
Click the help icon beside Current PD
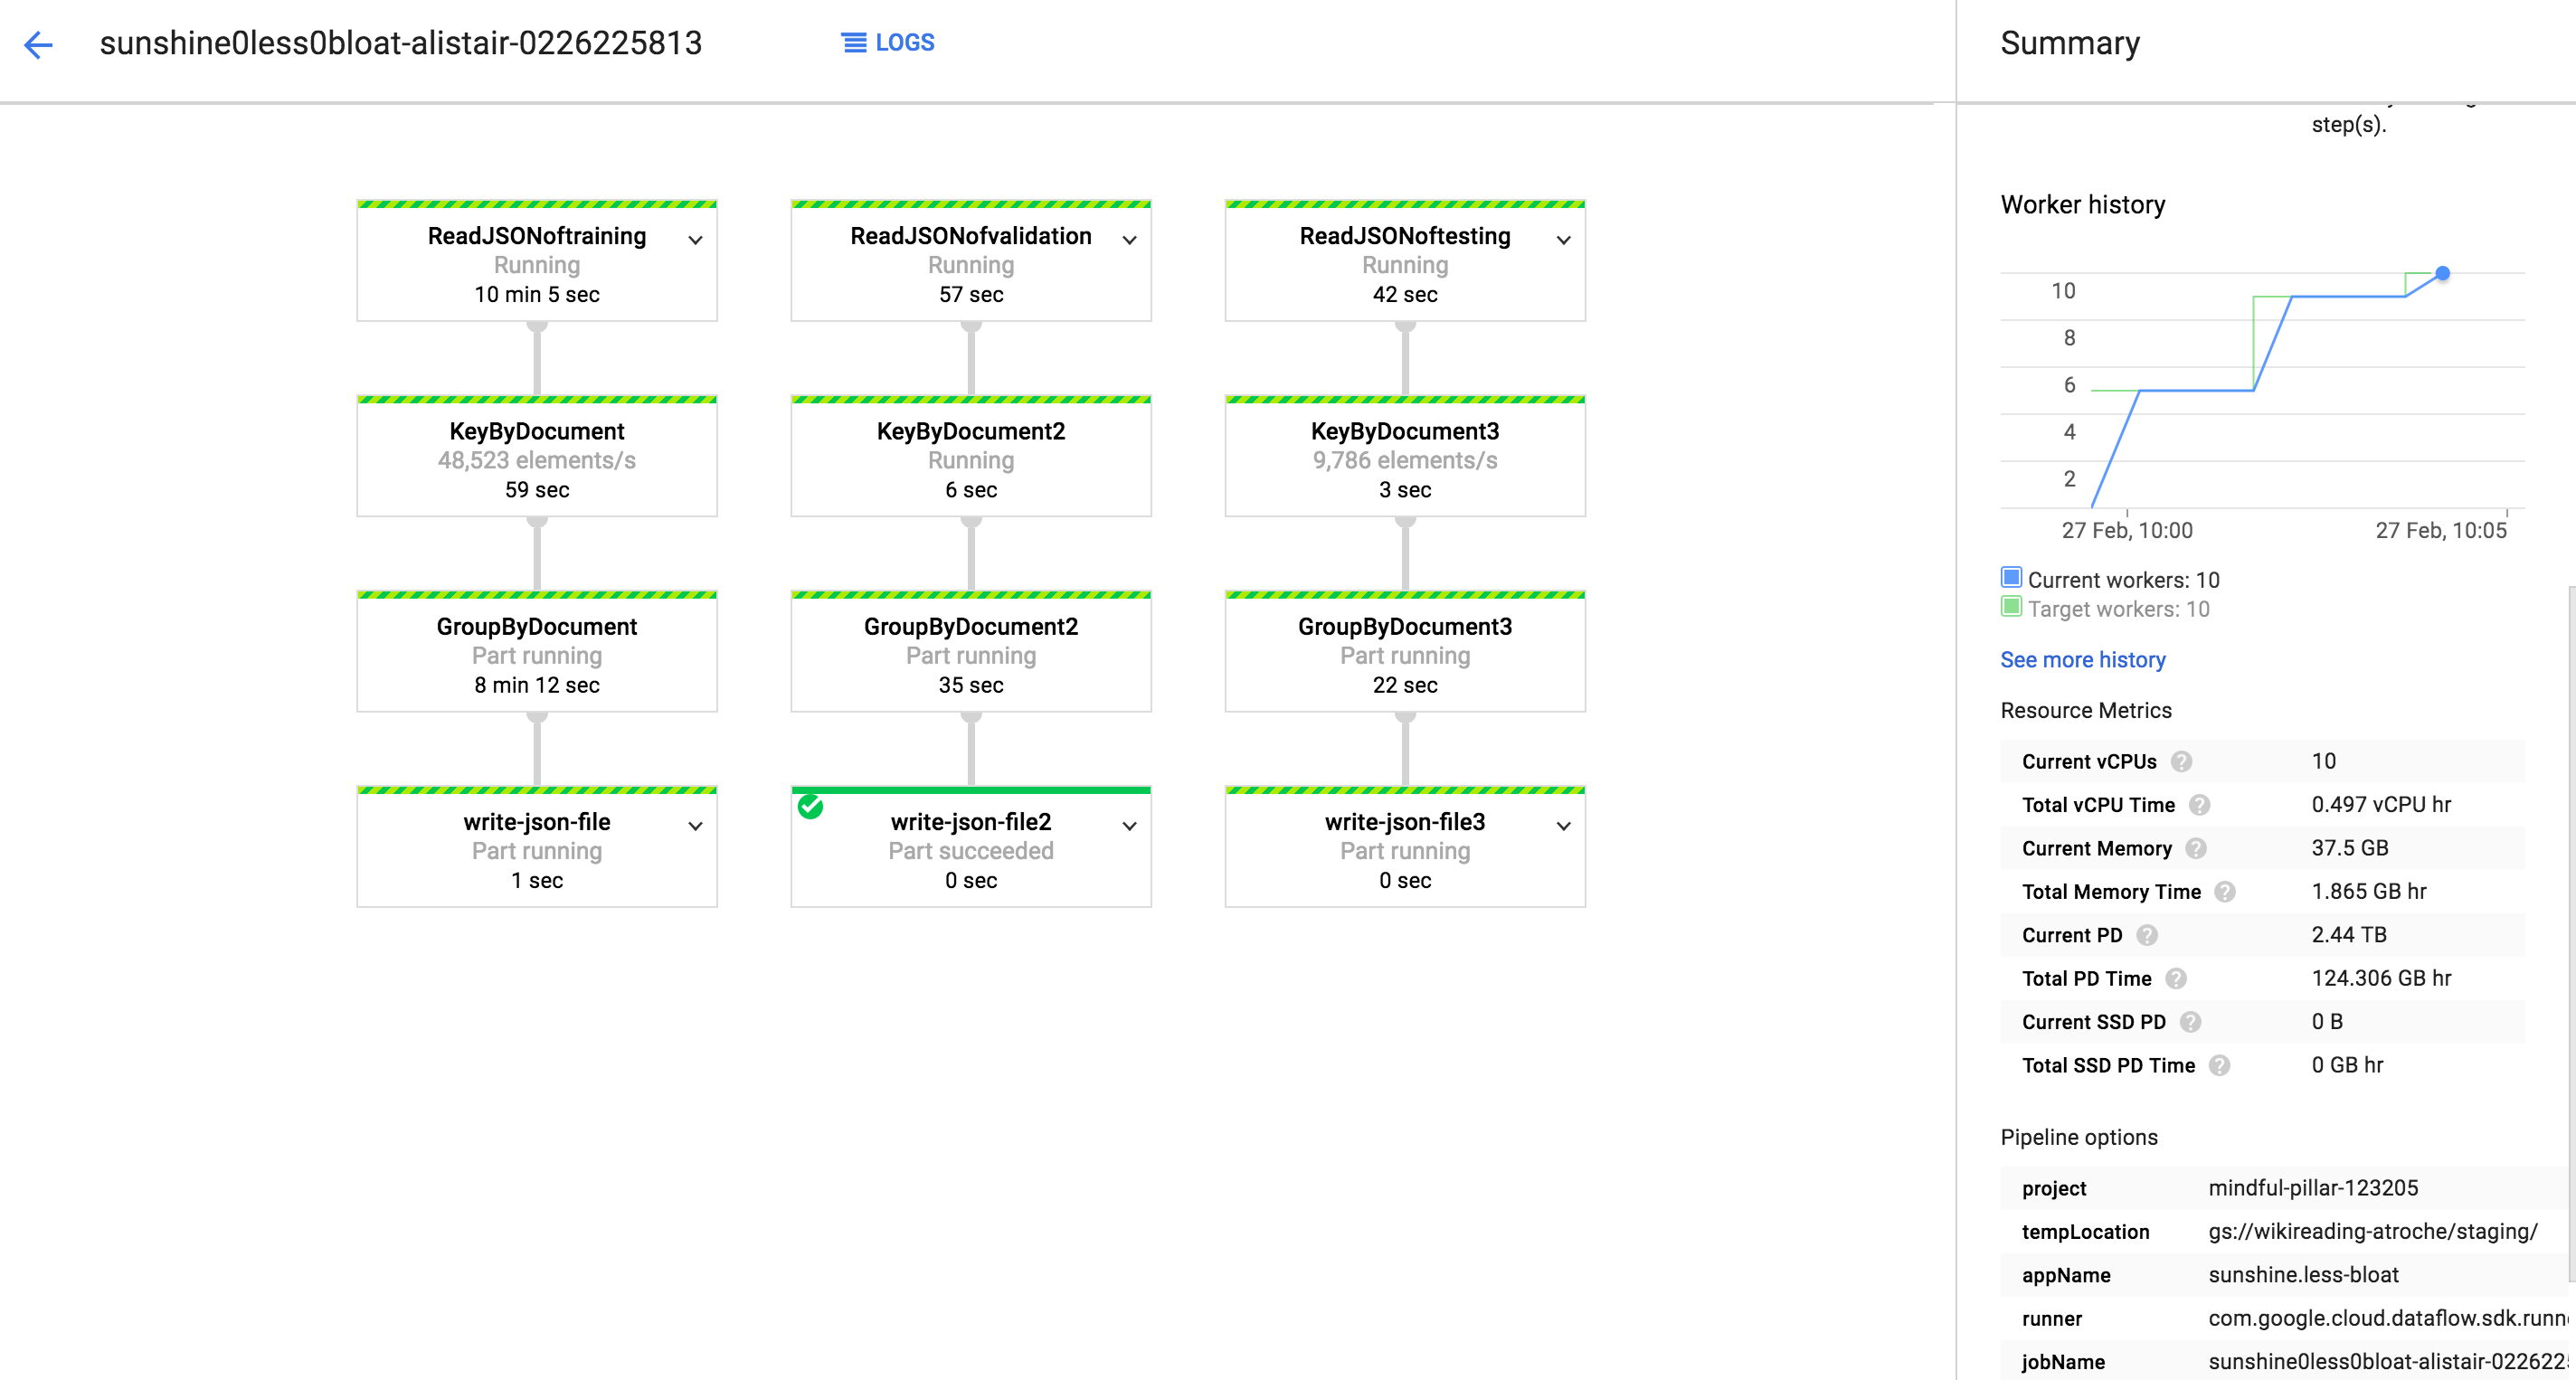click(x=2148, y=934)
